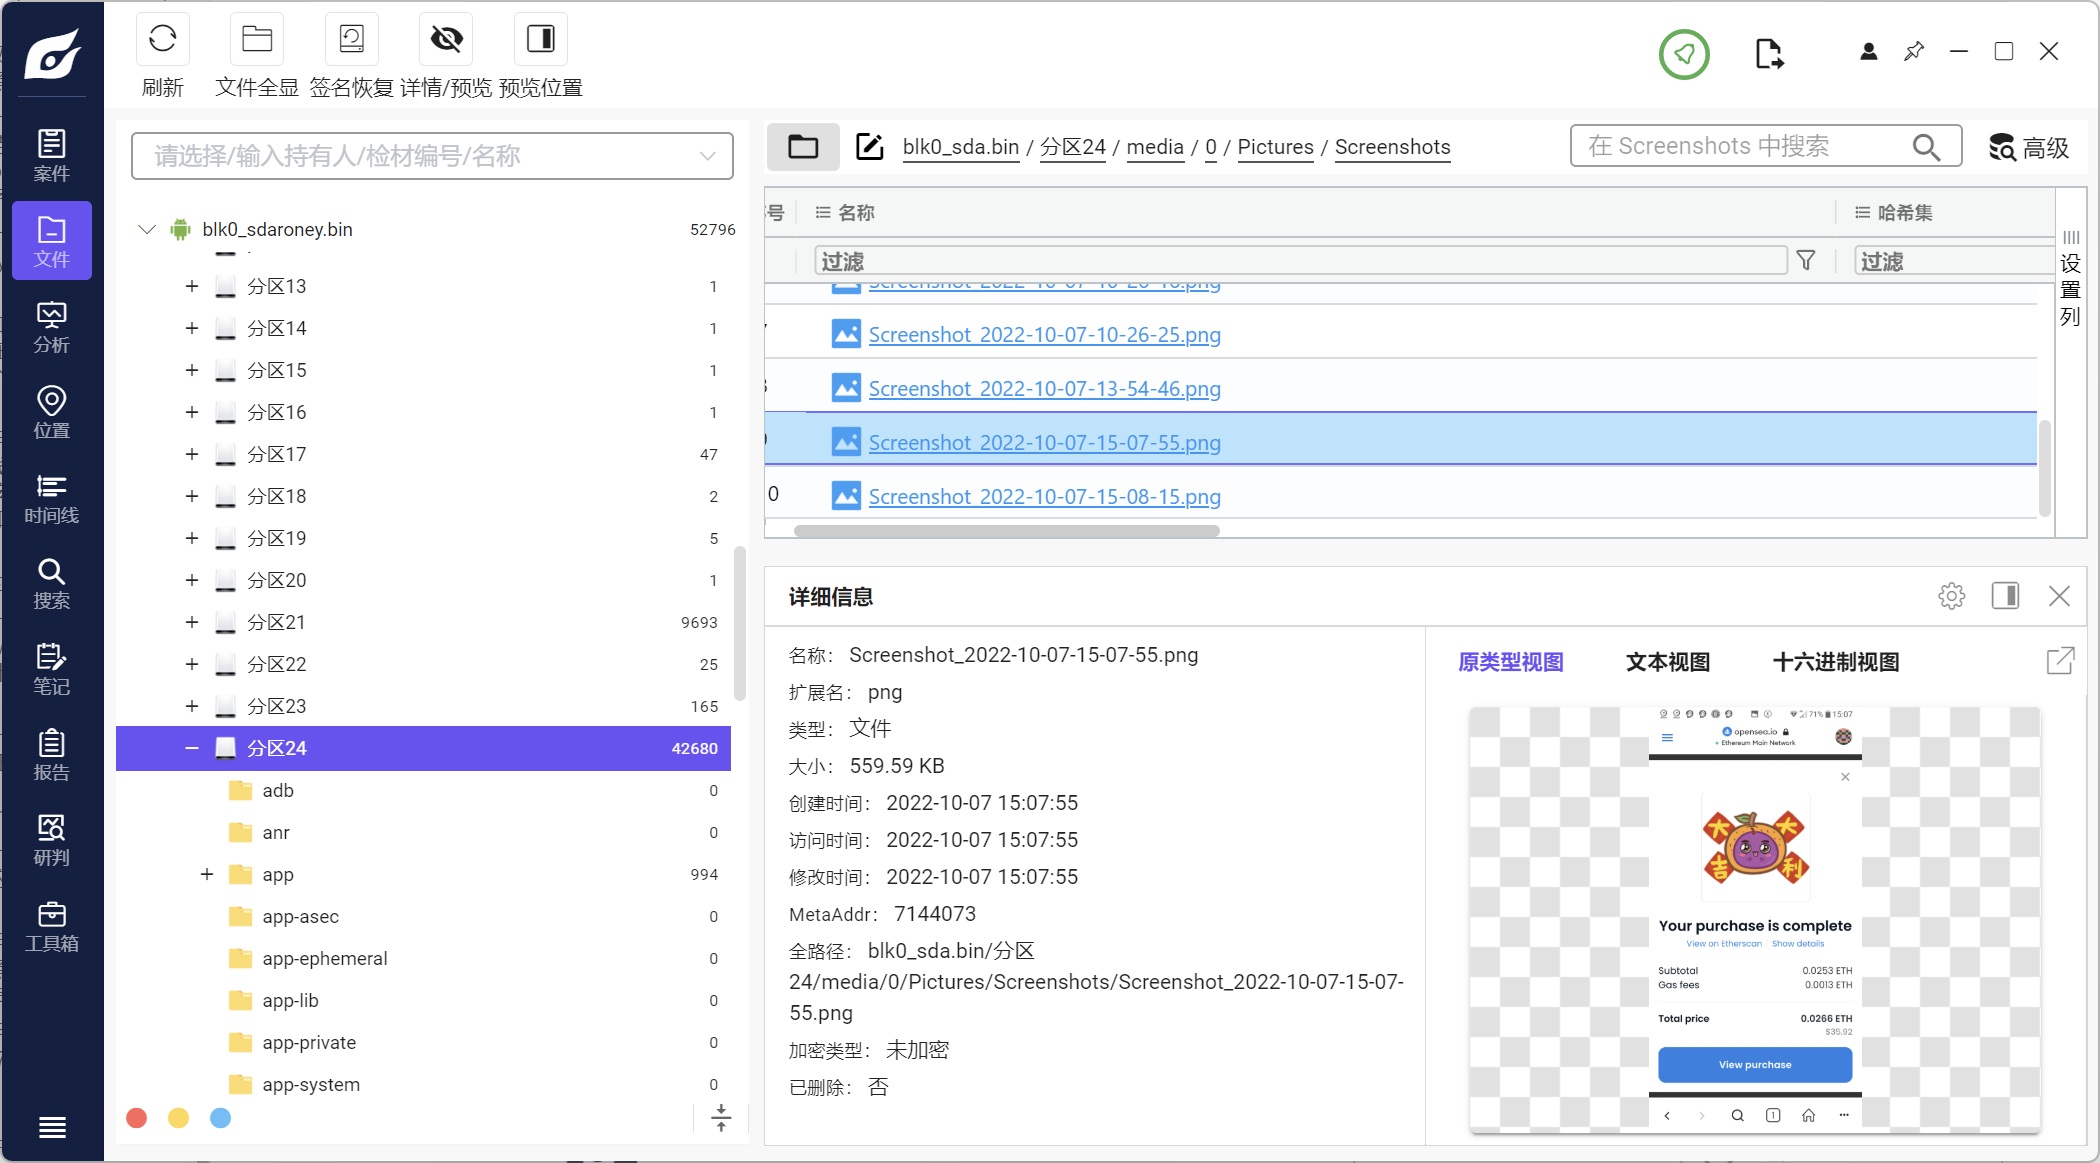Open the 研判 sidebar section

(52, 840)
